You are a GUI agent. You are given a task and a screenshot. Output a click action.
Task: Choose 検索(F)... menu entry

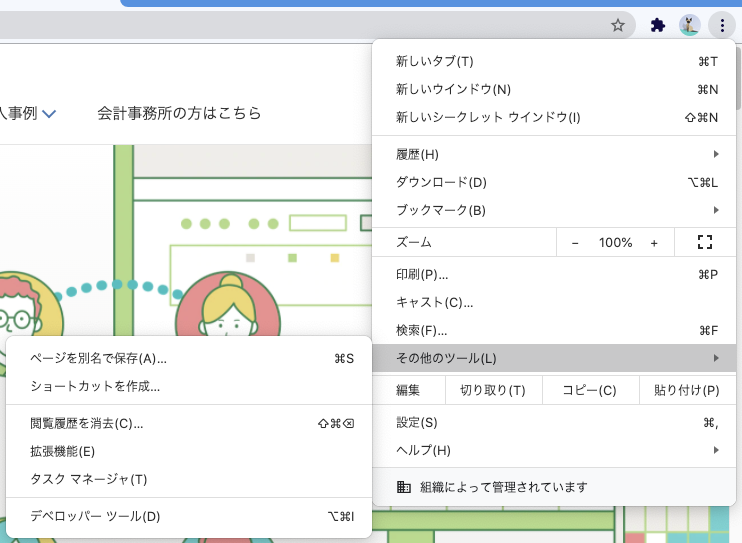[x=554, y=330]
